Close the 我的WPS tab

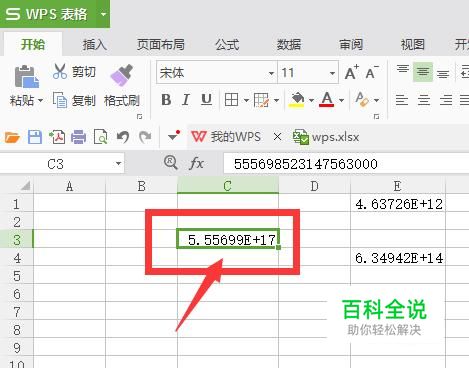pyautogui.click(x=277, y=137)
